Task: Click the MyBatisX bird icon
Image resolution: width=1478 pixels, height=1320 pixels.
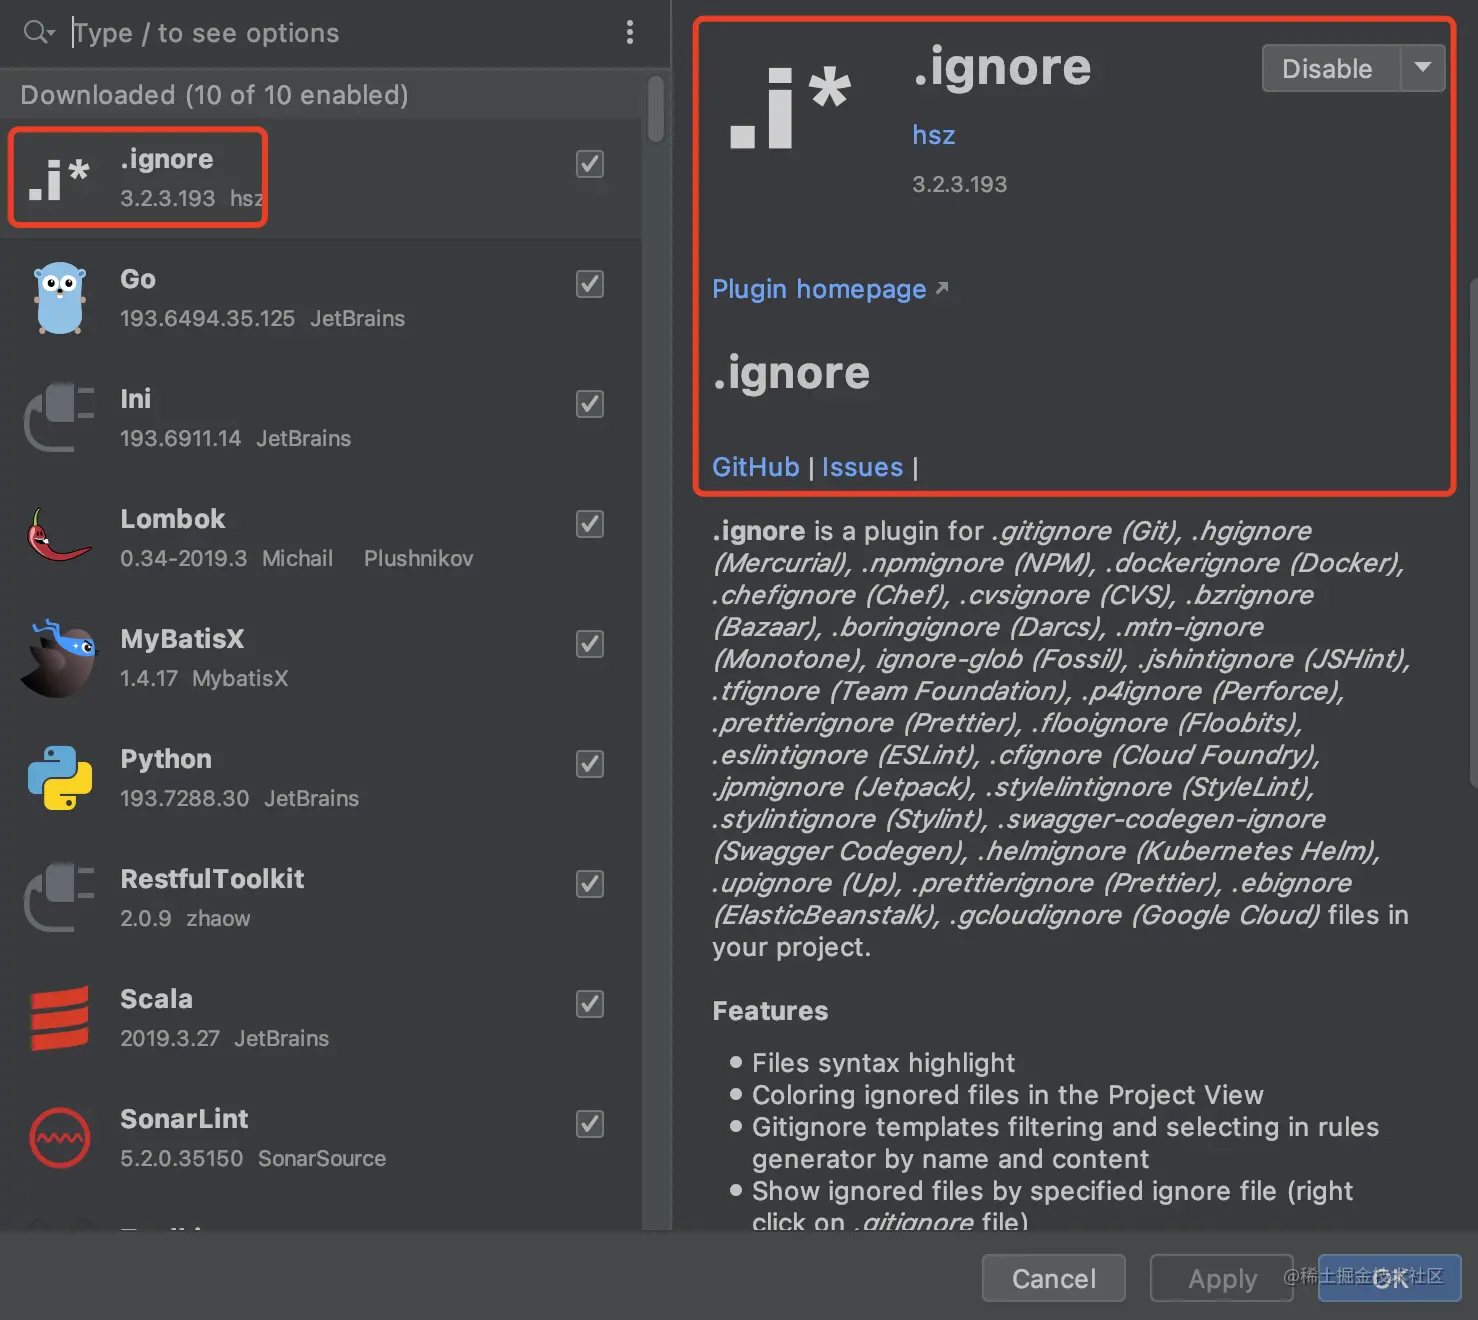Action: click(x=59, y=658)
